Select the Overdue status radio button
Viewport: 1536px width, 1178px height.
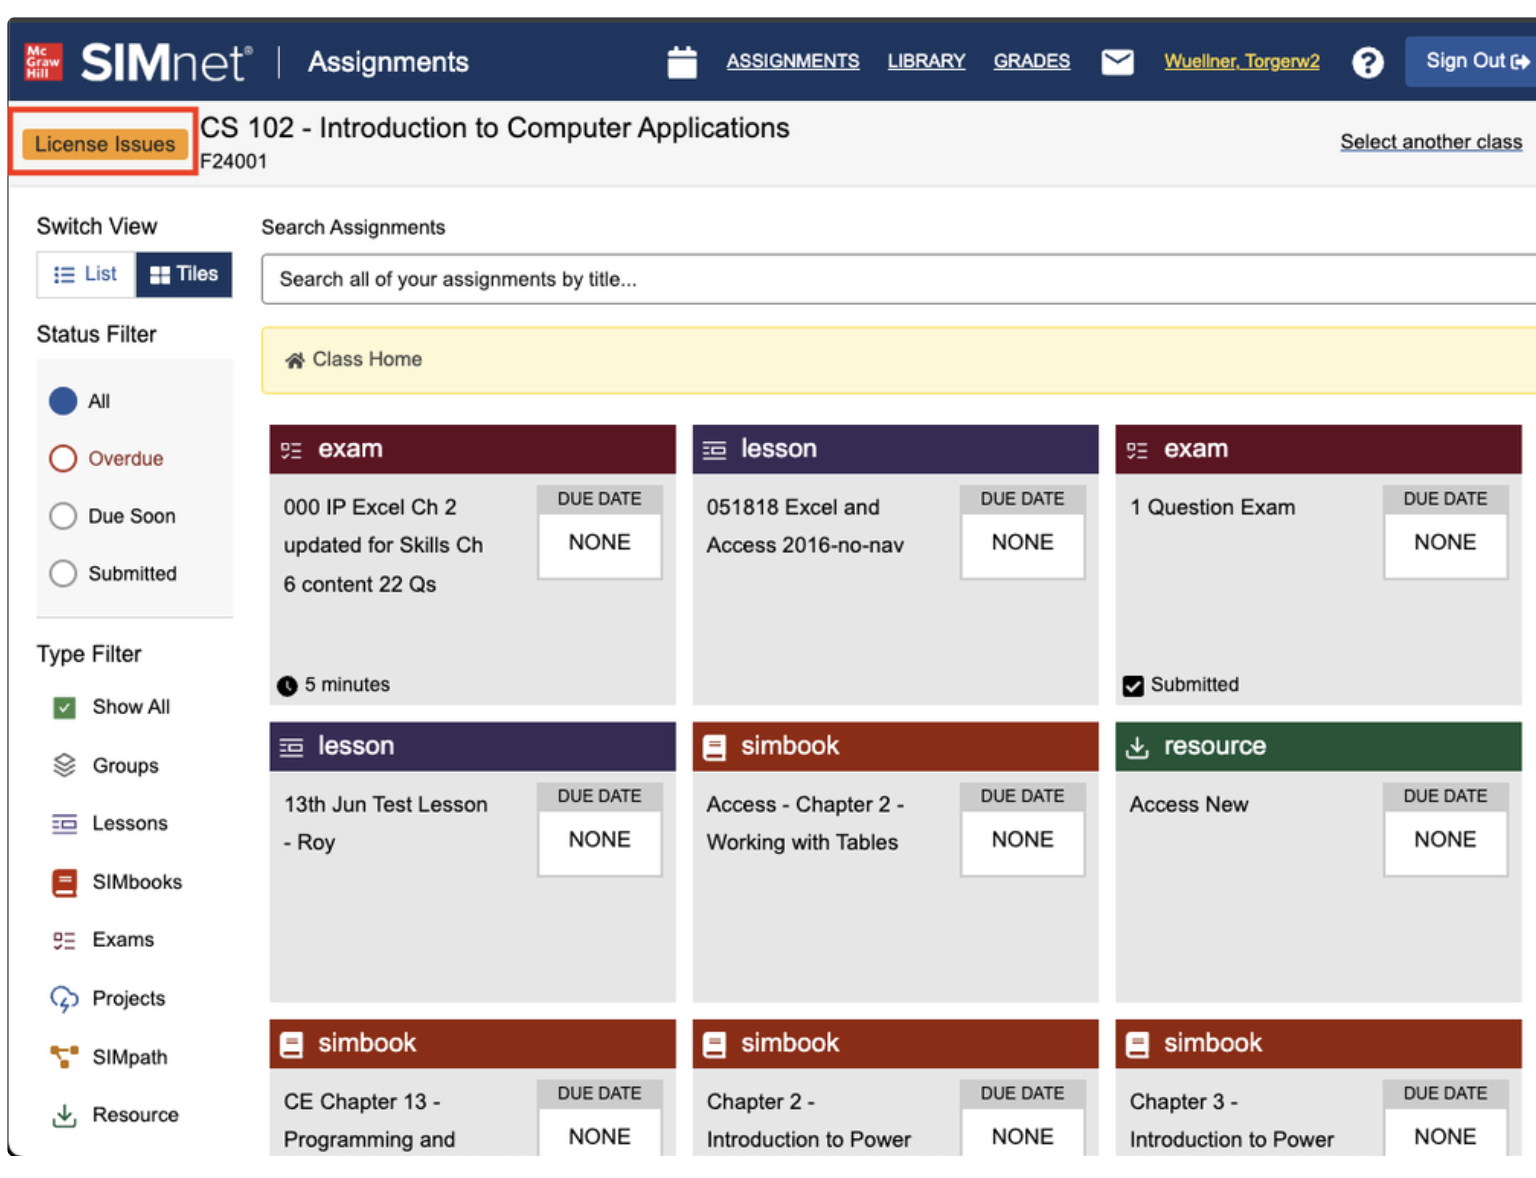63,459
